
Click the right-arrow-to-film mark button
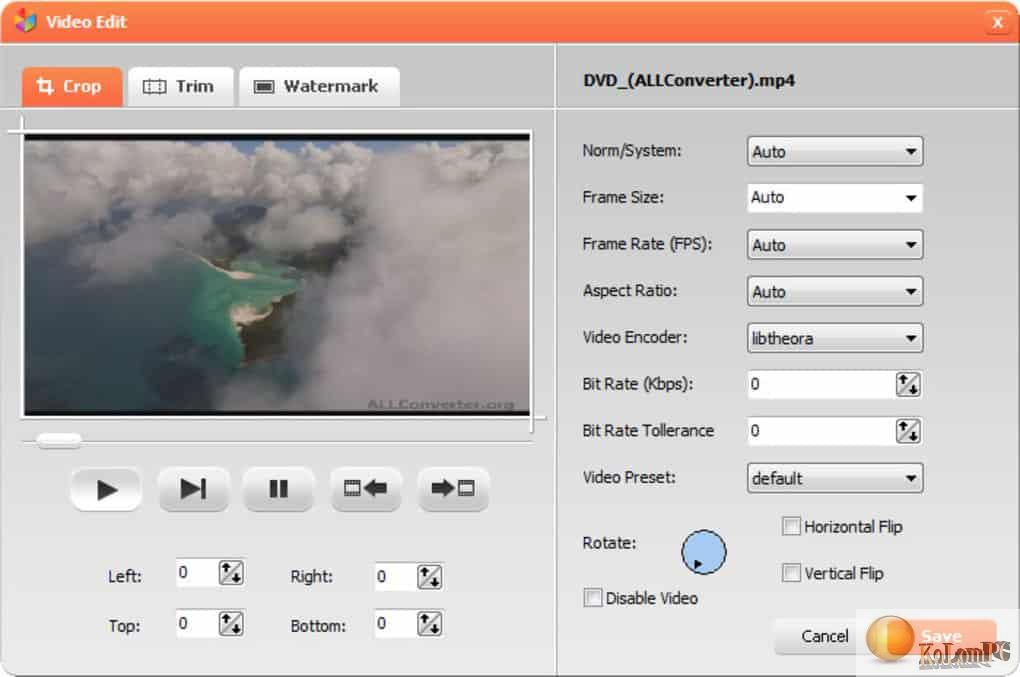point(453,489)
